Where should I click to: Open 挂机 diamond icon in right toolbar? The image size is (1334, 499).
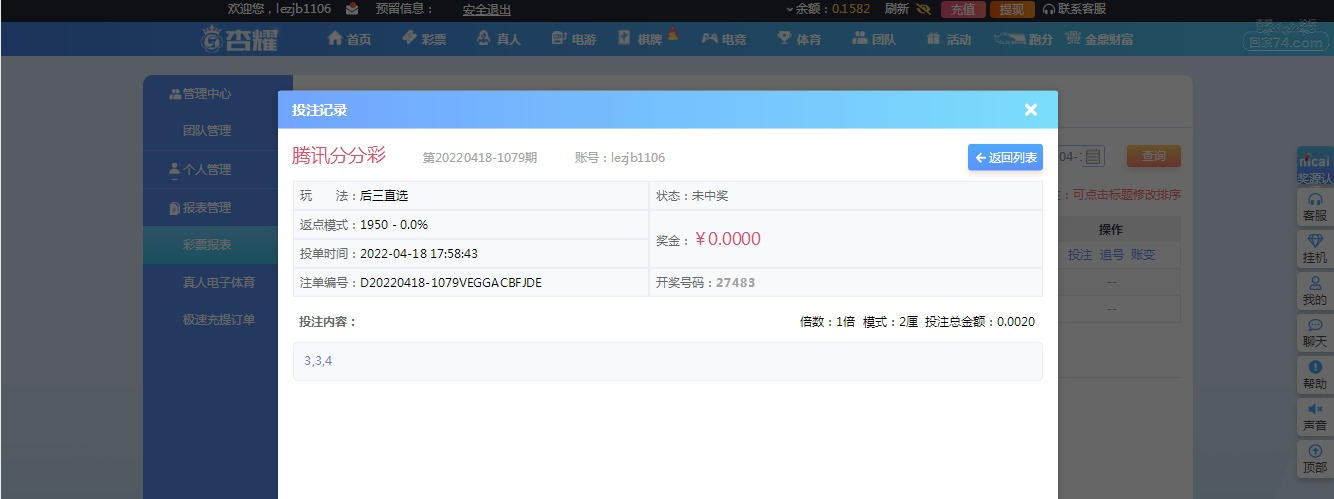[1315, 249]
